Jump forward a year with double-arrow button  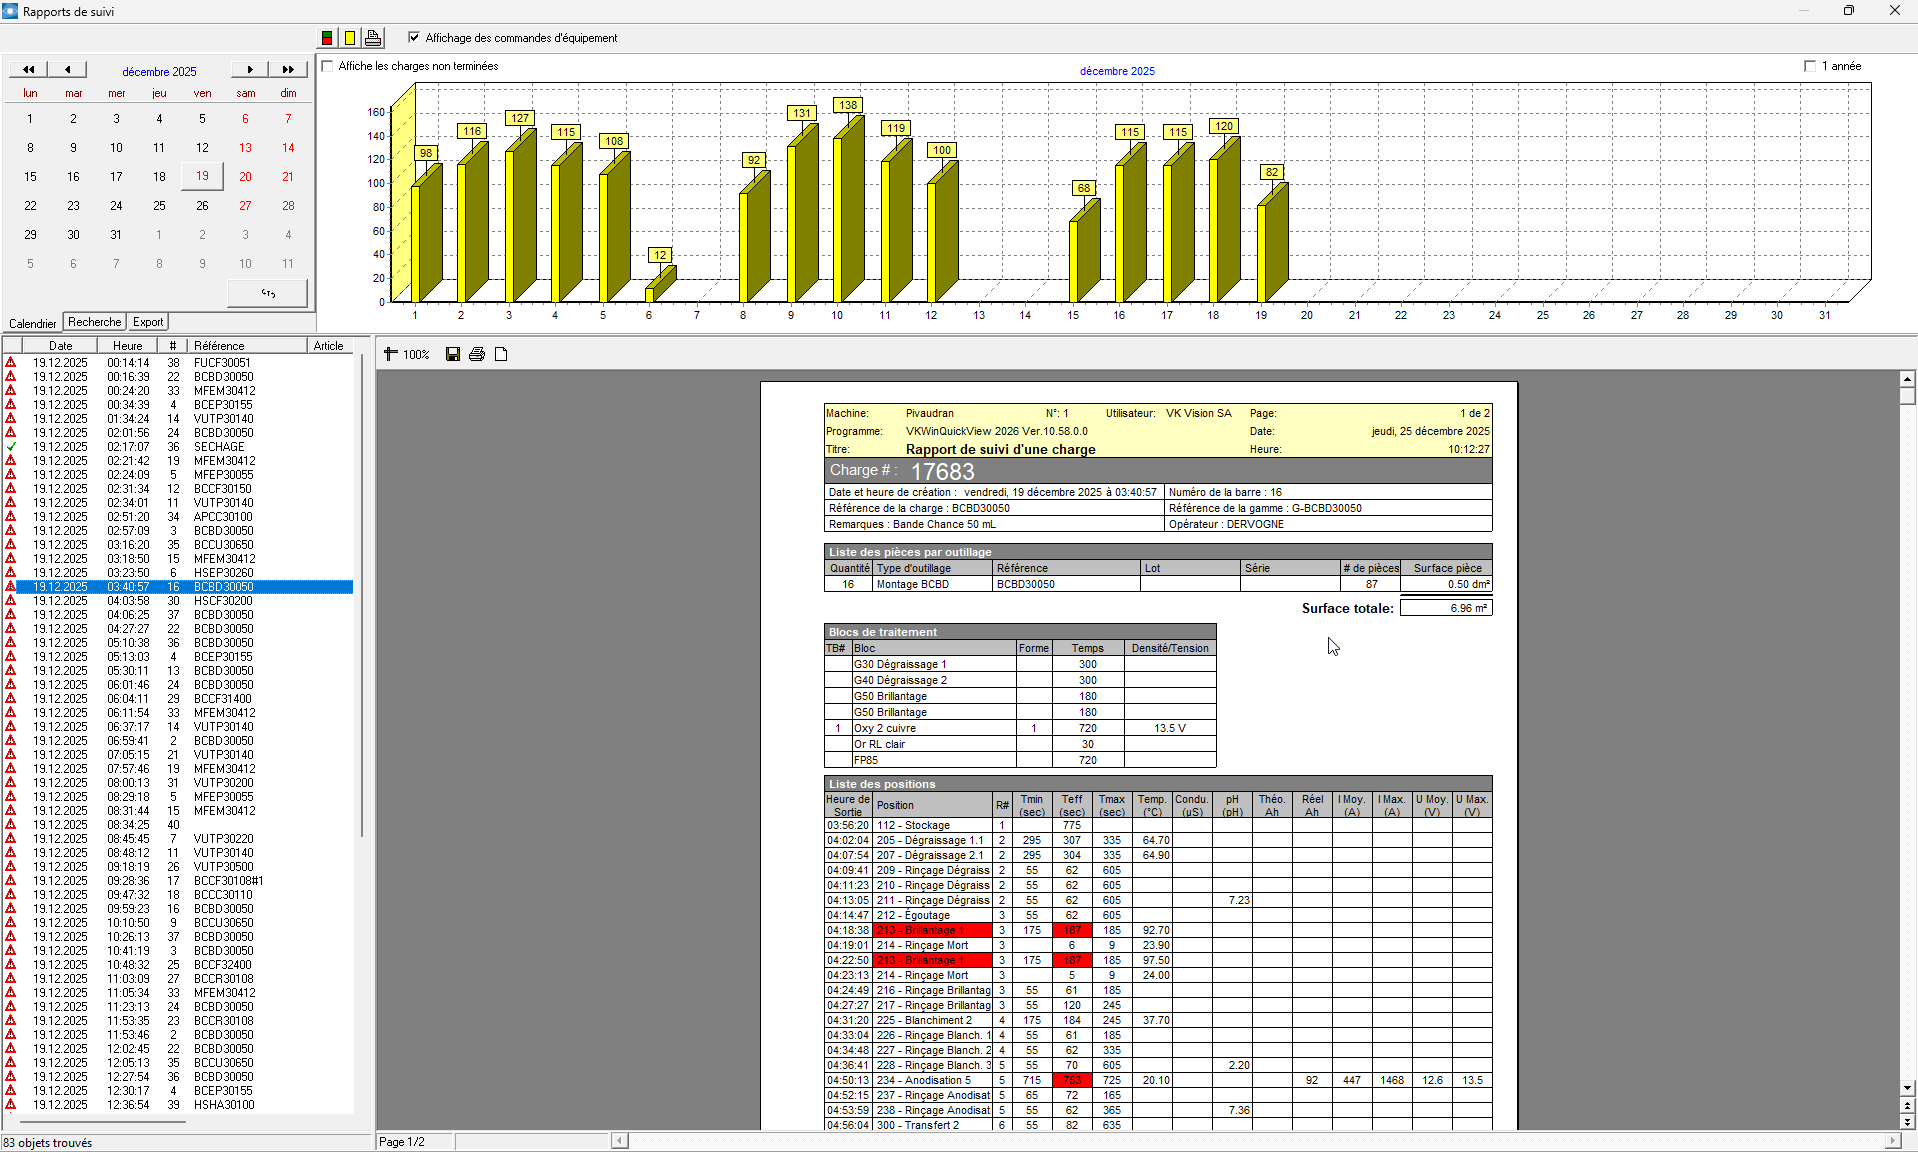tap(288, 70)
